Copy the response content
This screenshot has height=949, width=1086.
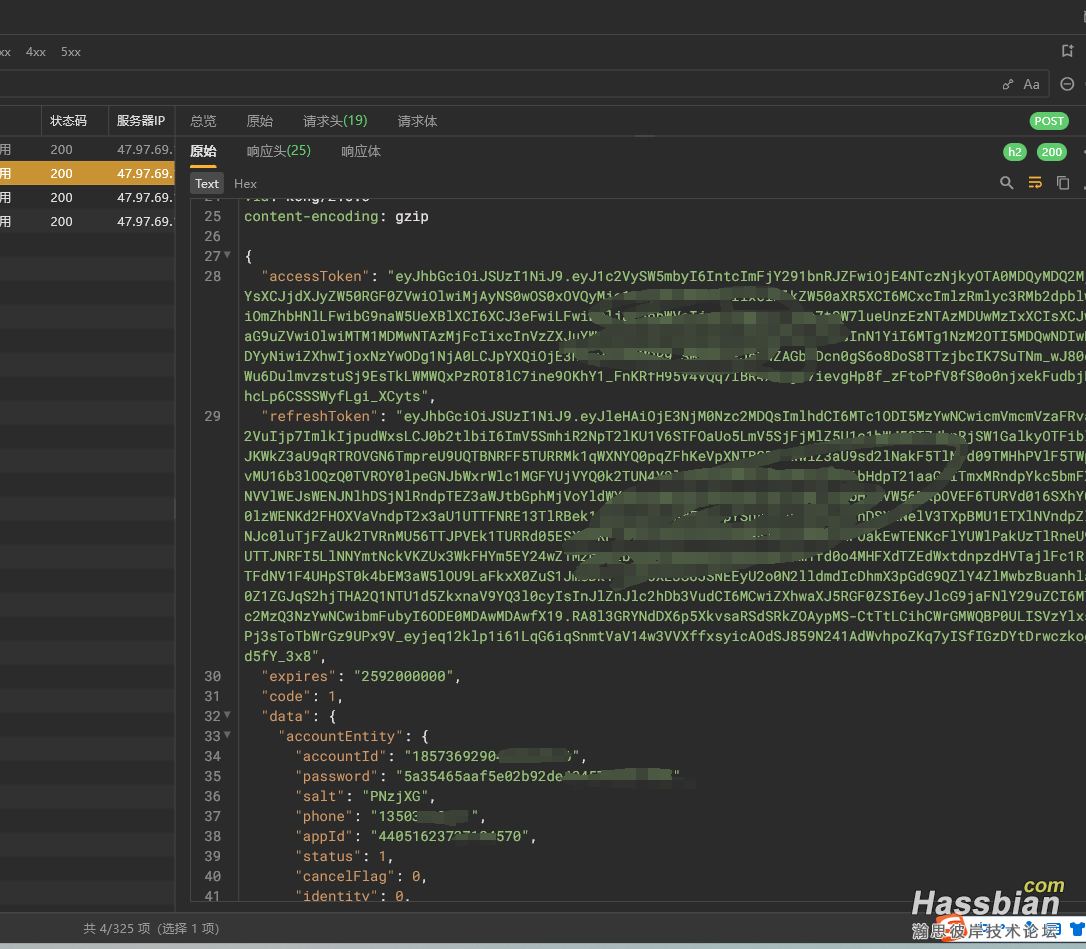click(x=1062, y=183)
